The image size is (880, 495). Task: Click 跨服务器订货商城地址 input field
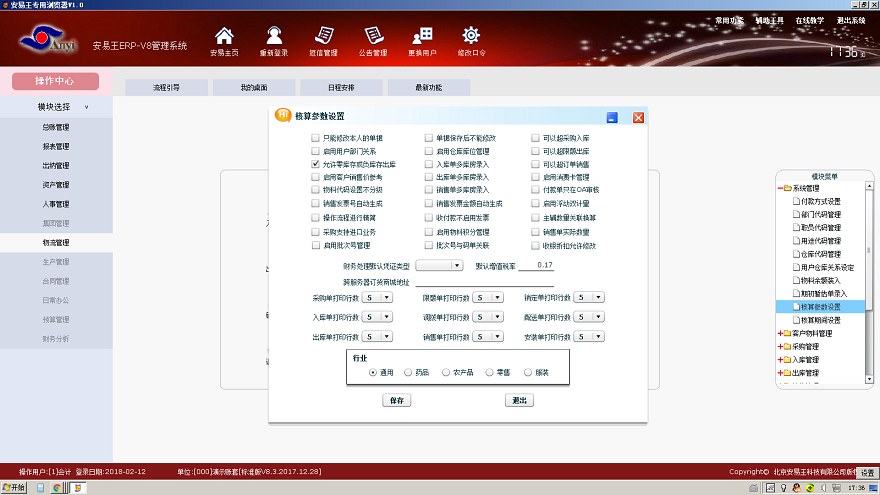485,282
